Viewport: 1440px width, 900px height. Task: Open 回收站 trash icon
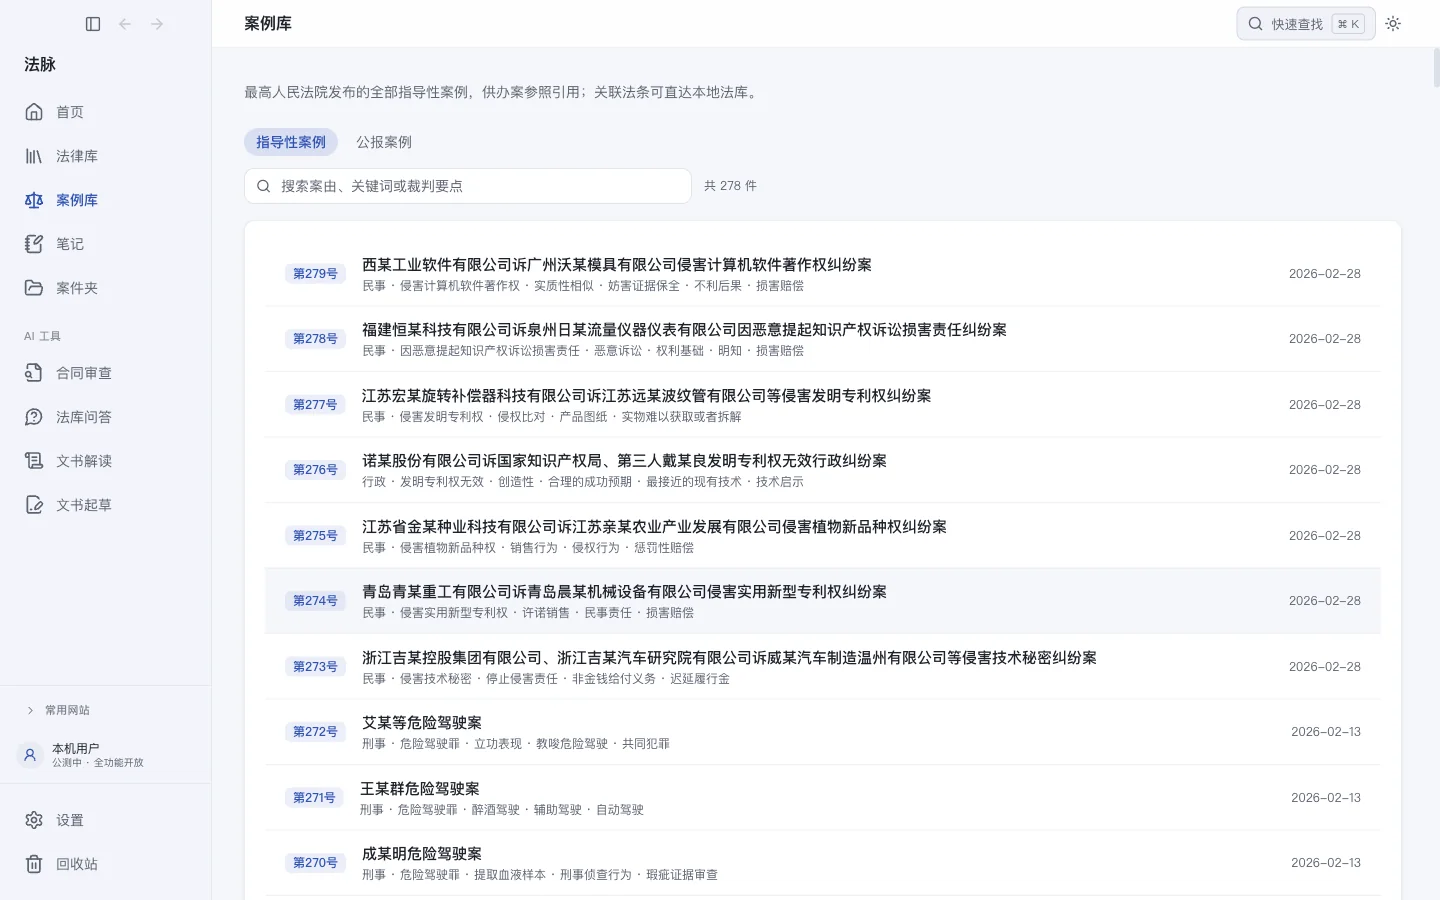click(34, 864)
